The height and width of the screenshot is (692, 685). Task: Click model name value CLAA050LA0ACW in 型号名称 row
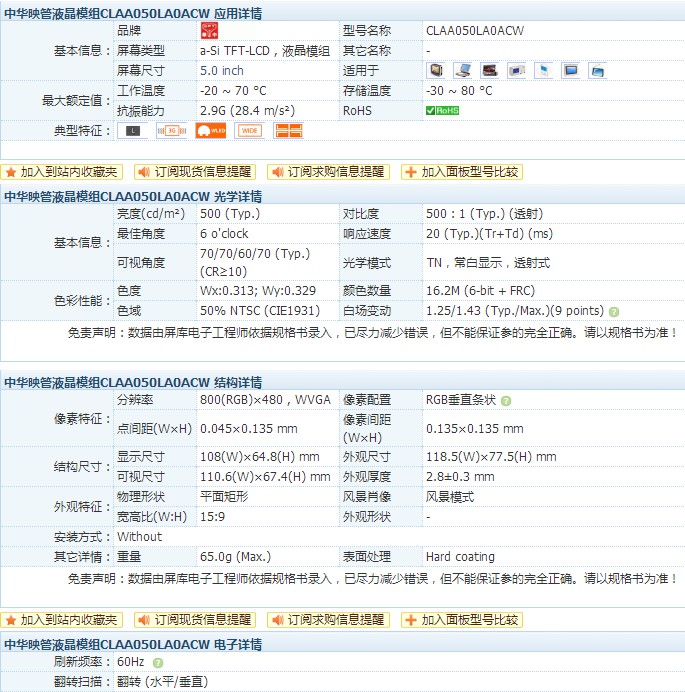click(475, 30)
